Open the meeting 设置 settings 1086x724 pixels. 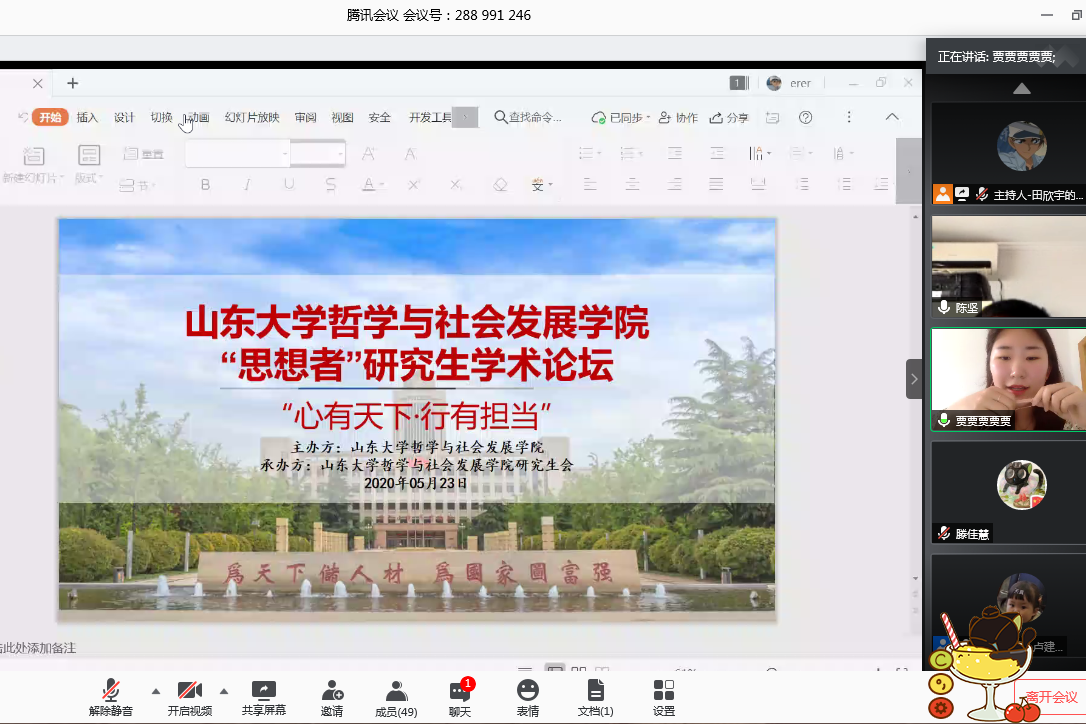pos(663,698)
